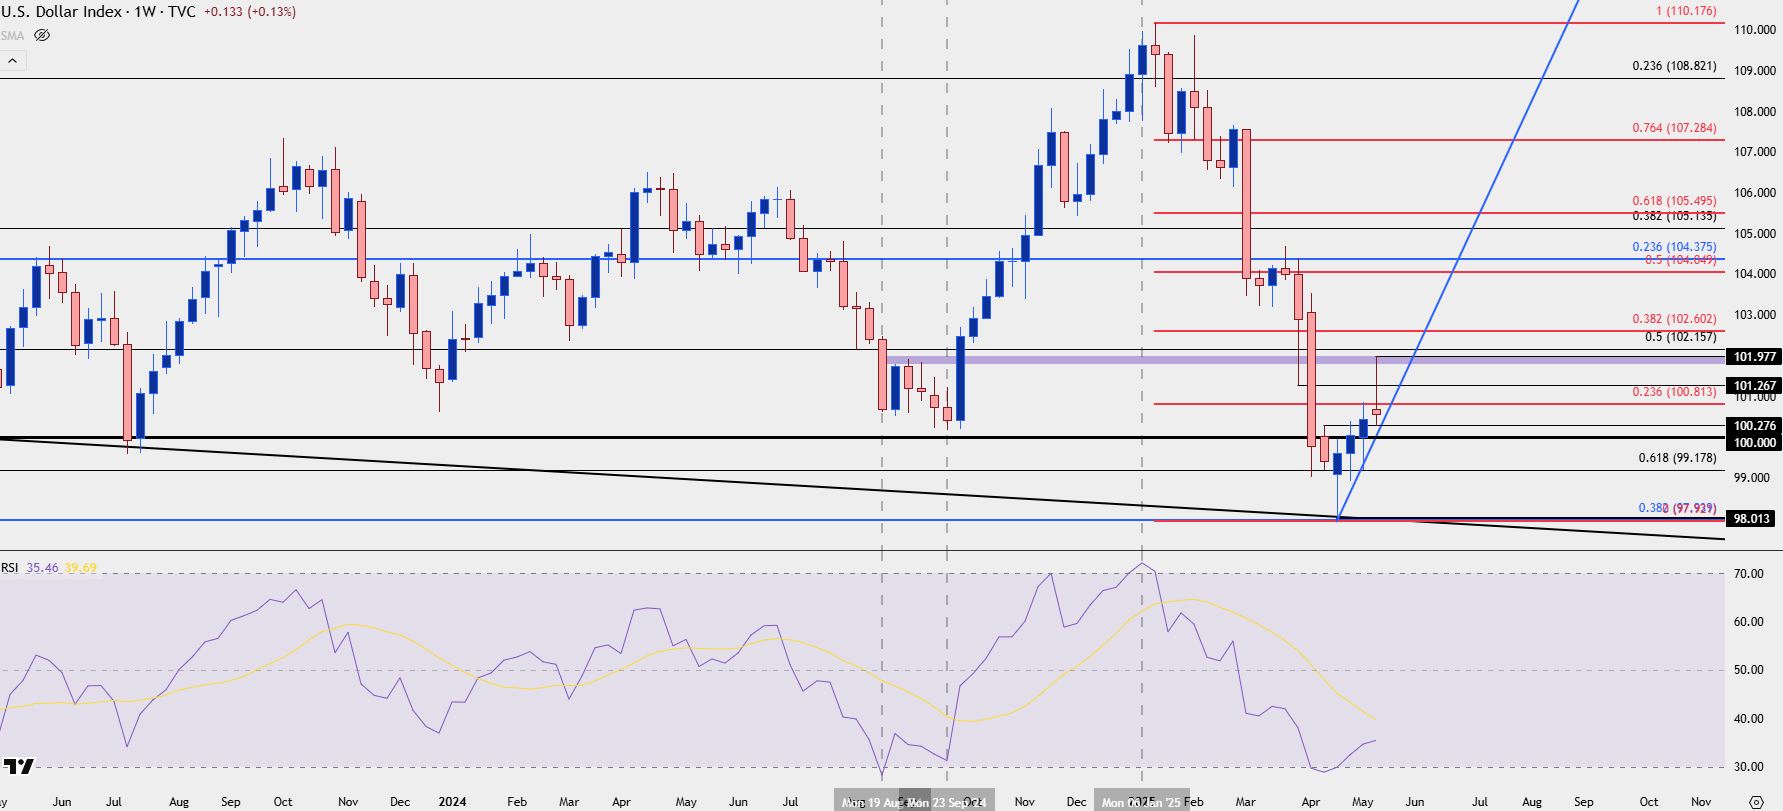Select the RSI indicator label
The height and width of the screenshot is (811, 1783).
10,568
